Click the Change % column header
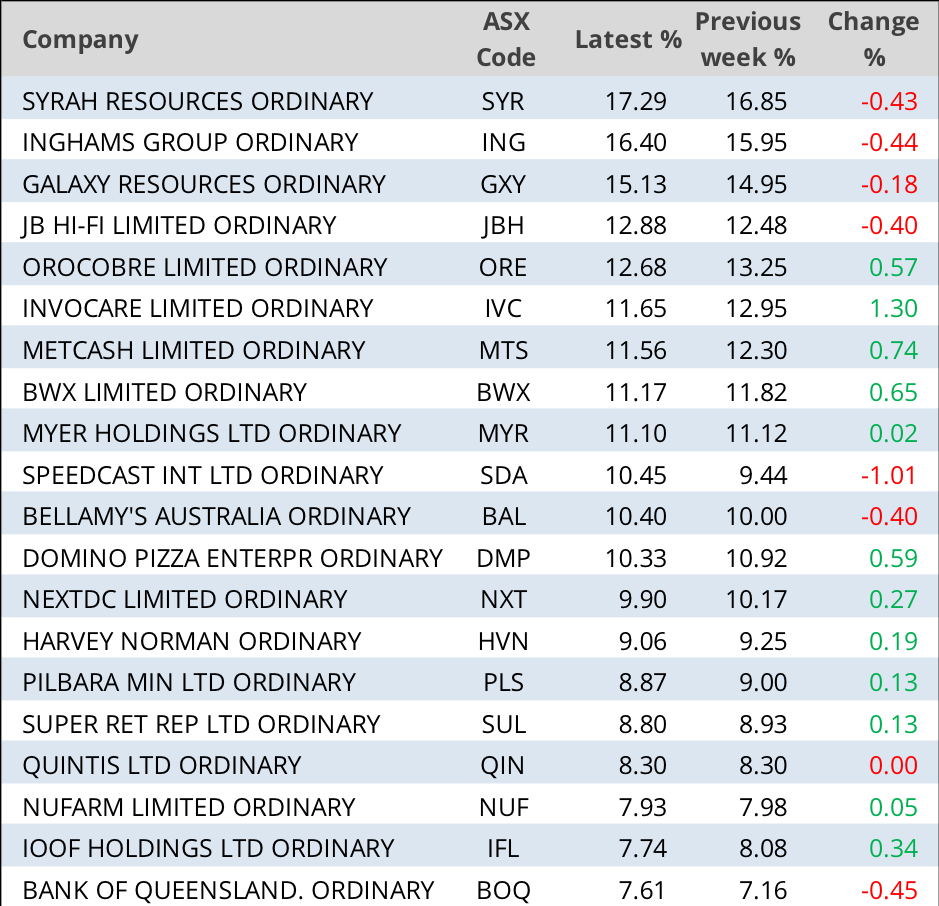Viewport: 939px width, 906px height. [873, 40]
